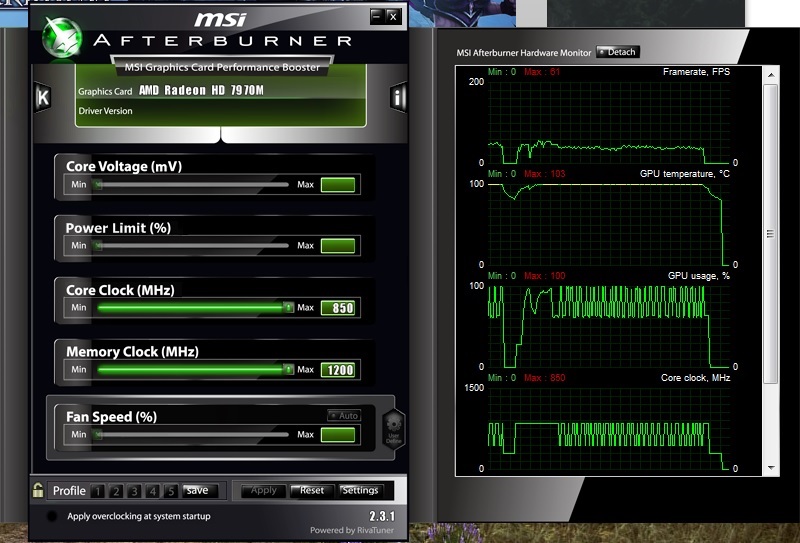The width and height of the screenshot is (800, 543).
Task: Click the Fan Speed (%) label
Action: (x=111, y=417)
